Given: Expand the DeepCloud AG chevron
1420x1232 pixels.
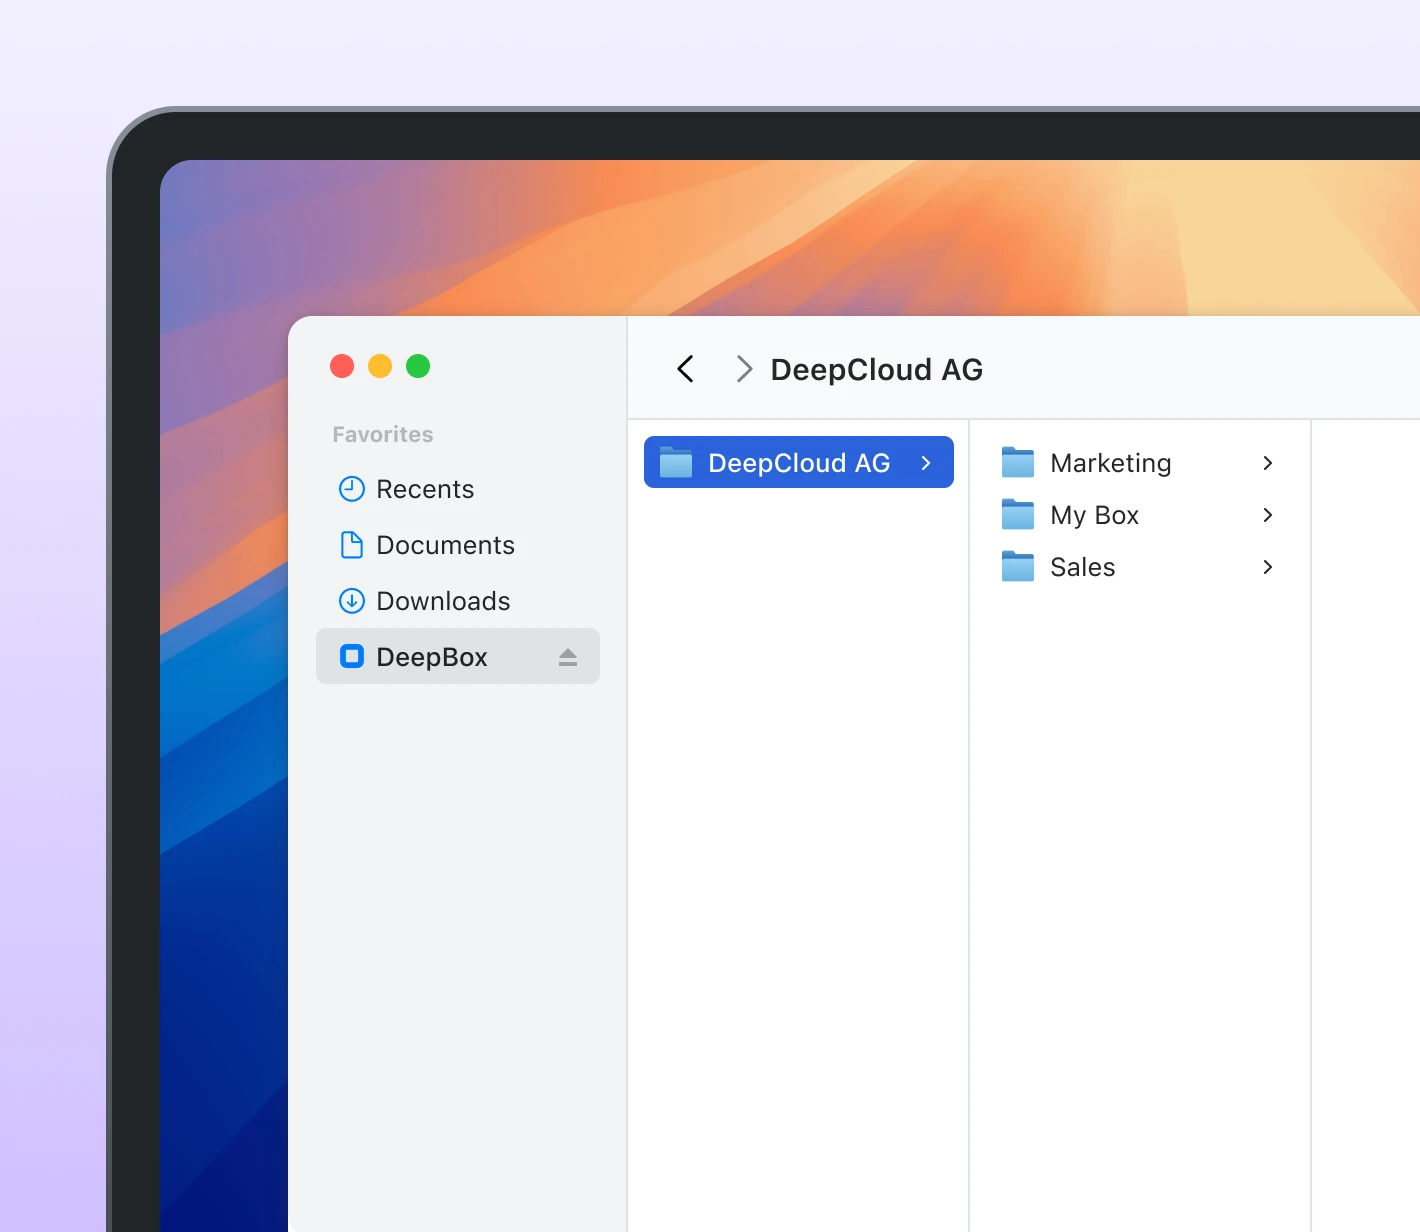Looking at the screenshot, I should click(926, 463).
